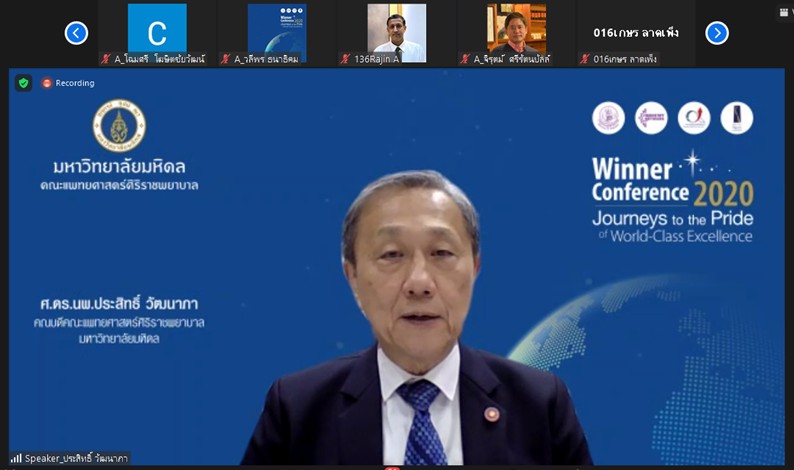Click the Mahidol University crest logo

pos(119,126)
